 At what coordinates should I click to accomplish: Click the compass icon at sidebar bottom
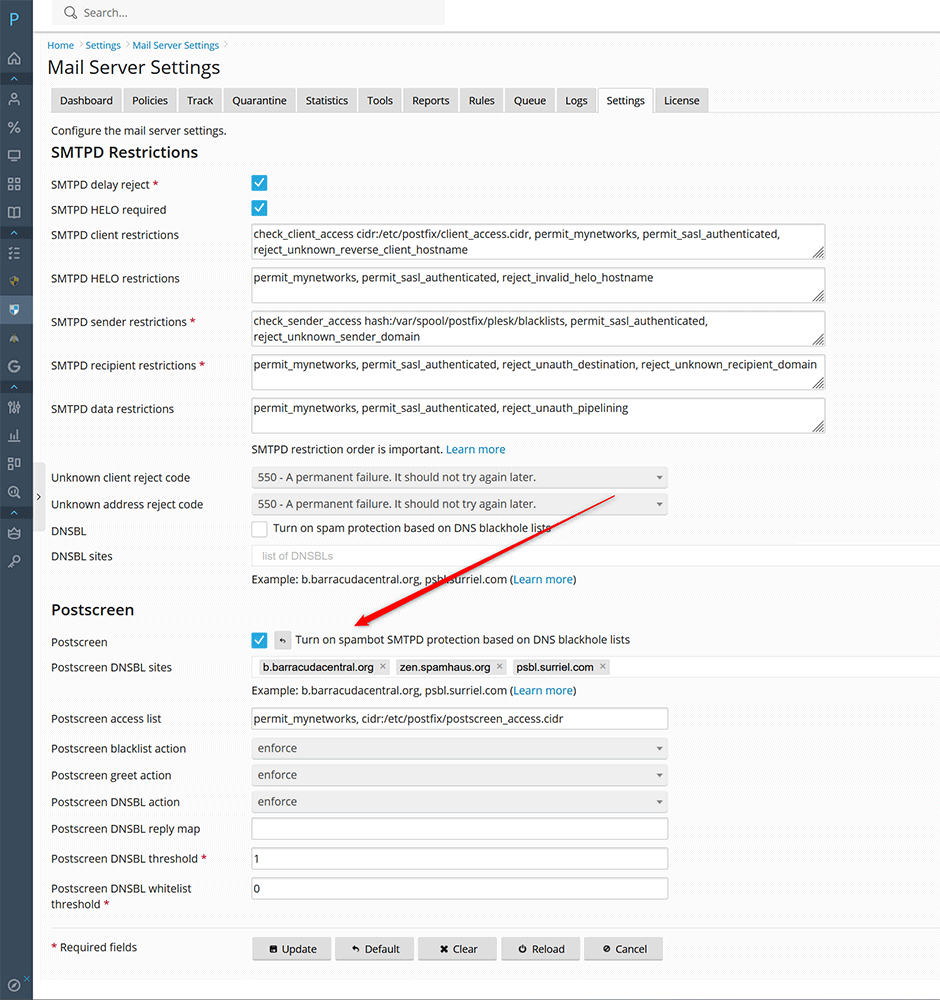pyautogui.click(x=14, y=985)
